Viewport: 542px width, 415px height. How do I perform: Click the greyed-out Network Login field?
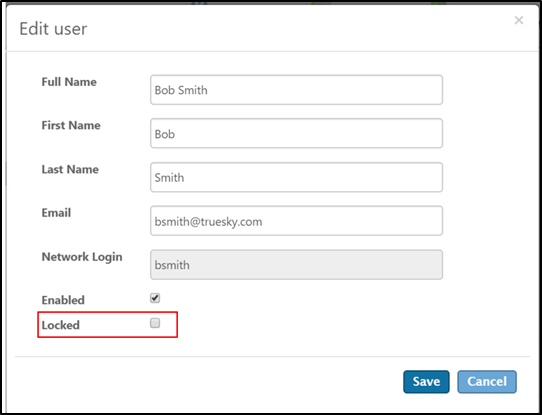point(296,265)
